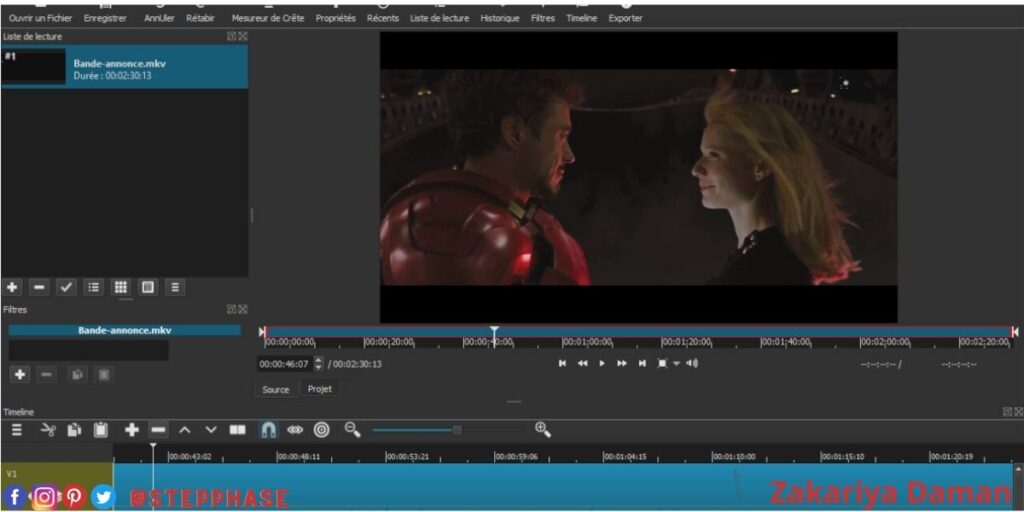Switch to the Projet tab

(320, 389)
